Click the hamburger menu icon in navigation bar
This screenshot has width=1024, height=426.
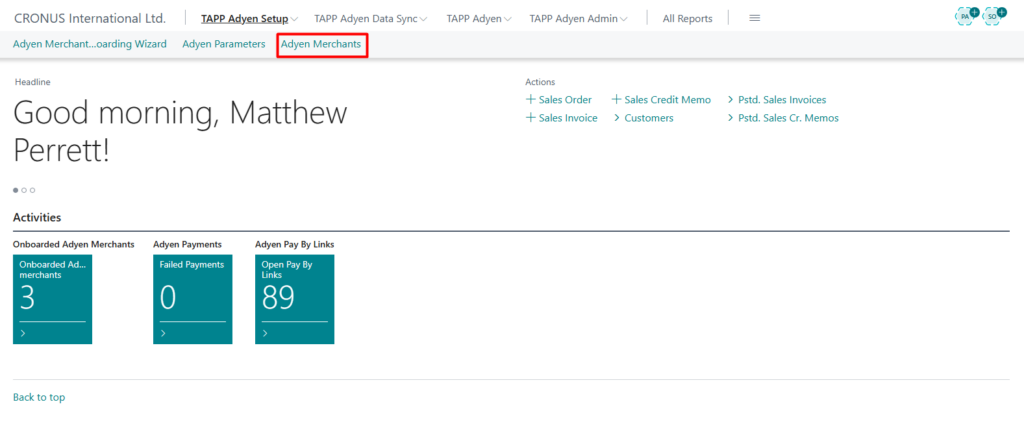click(x=754, y=18)
